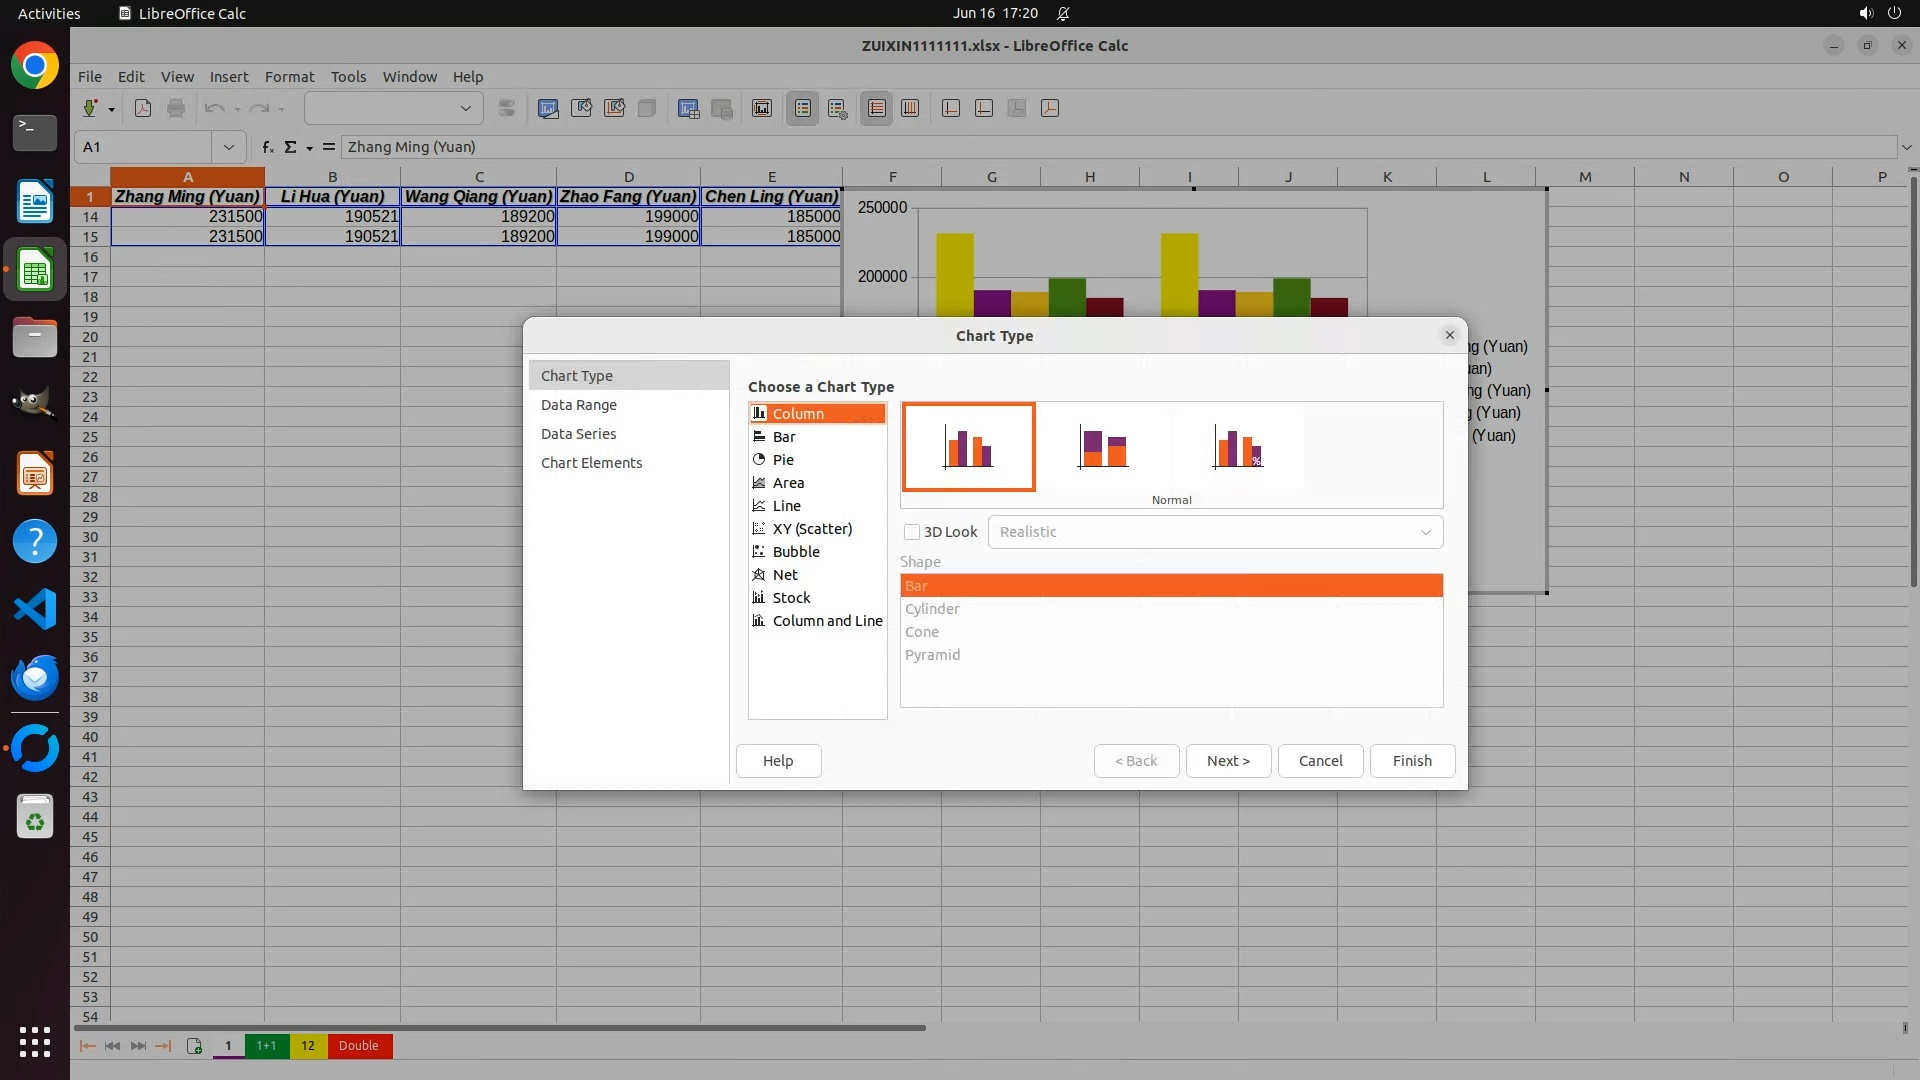Image resolution: width=1920 pixels, height=1080 pixels.
Task: Open the chart element selector dropdown in toolbar
Action: coord(465,108)
